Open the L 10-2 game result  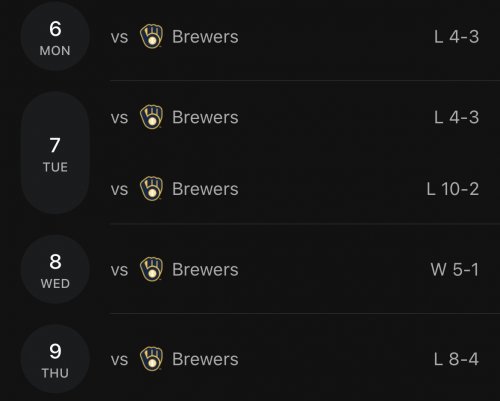pyautogui.click(x=453, y=189)
